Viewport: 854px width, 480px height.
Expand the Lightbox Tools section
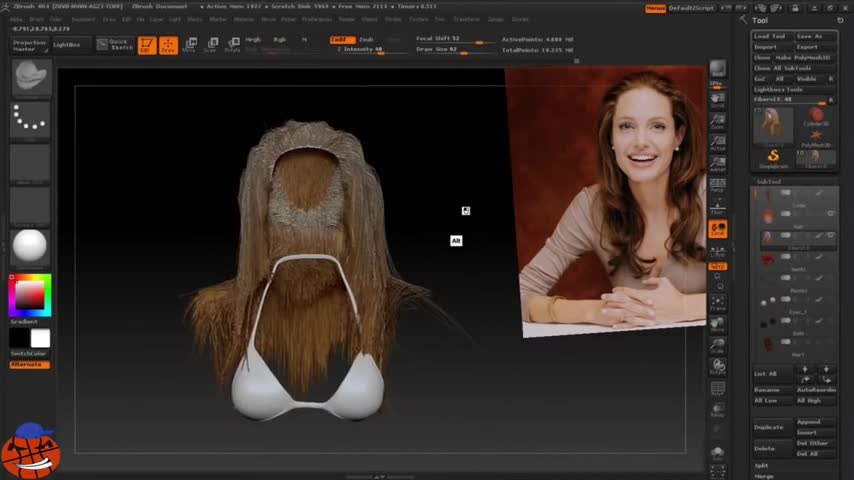pyautogui.click(x=778, y=89)
